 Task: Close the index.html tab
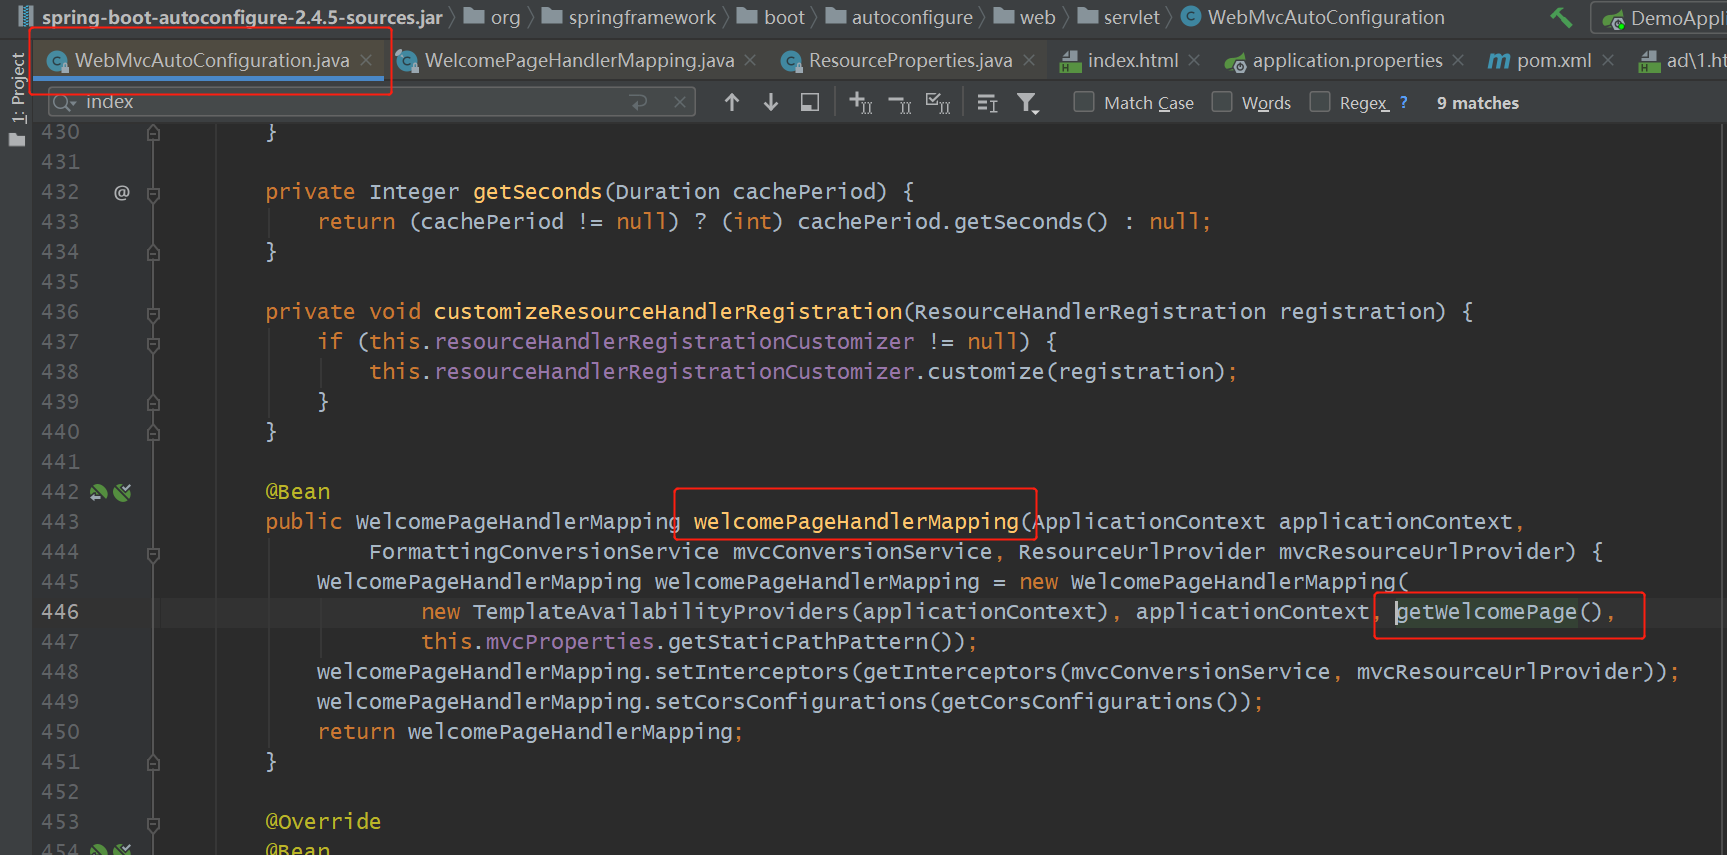click(x=1194, y=60)
